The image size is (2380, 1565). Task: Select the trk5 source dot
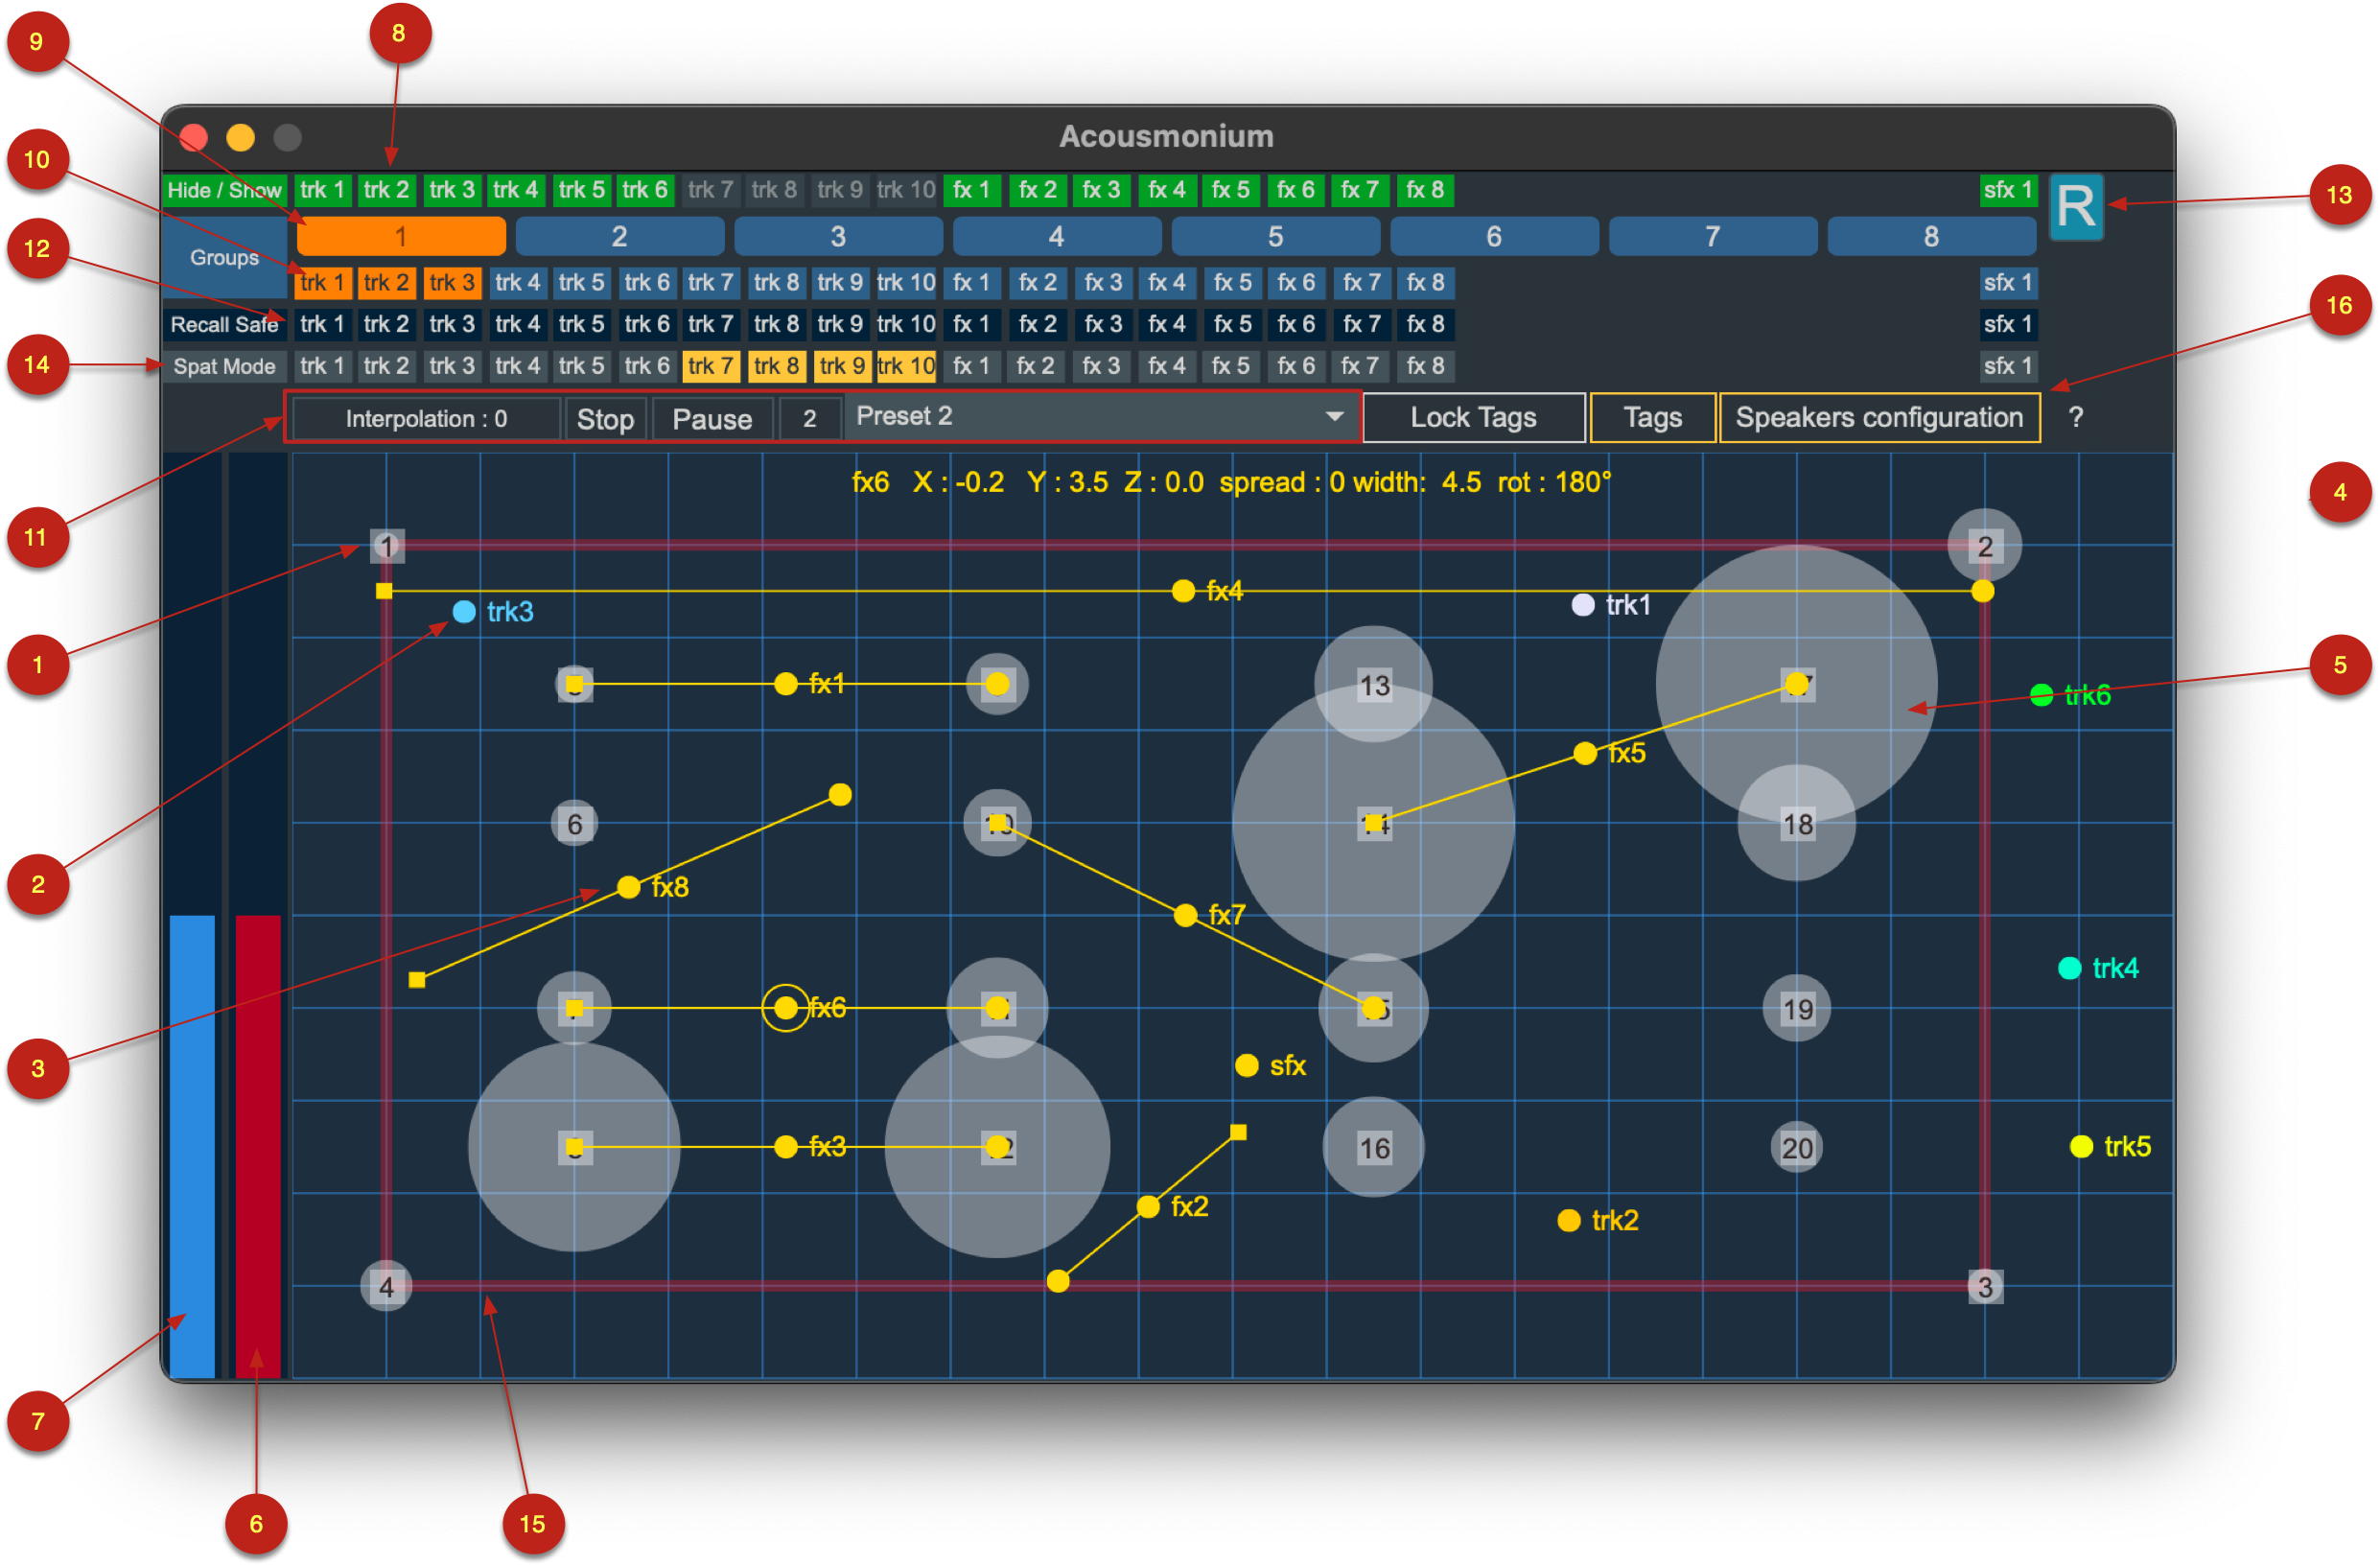click(2081, 1146)
